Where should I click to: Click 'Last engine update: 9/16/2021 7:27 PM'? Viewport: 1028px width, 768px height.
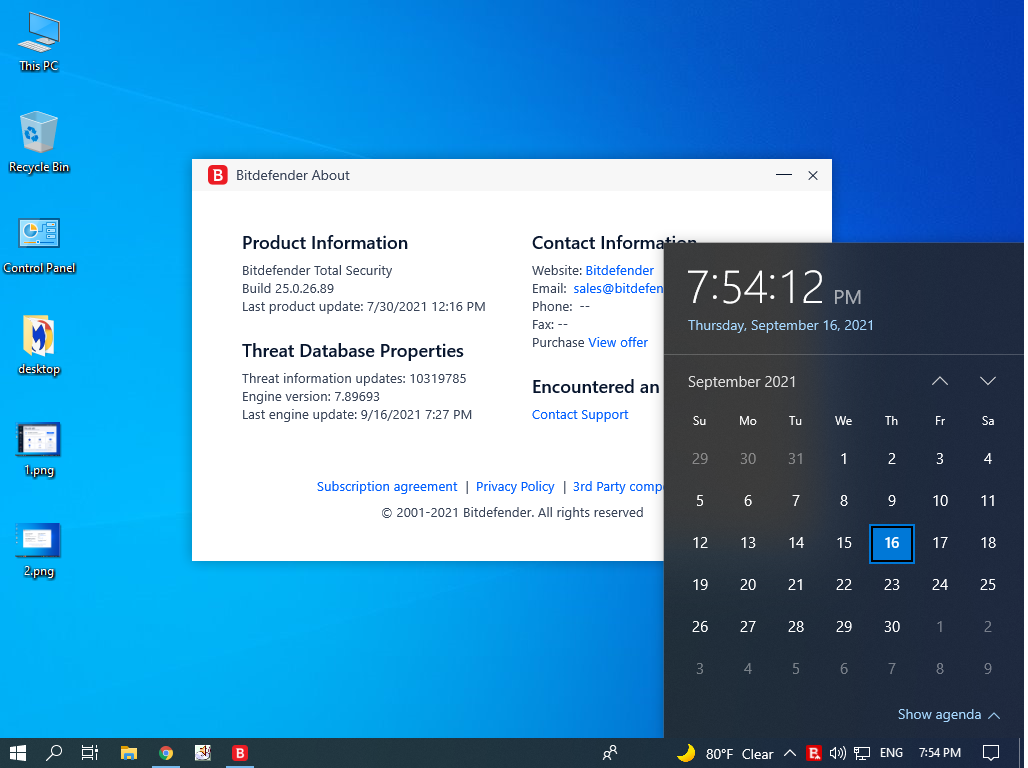tap(357, 414)
